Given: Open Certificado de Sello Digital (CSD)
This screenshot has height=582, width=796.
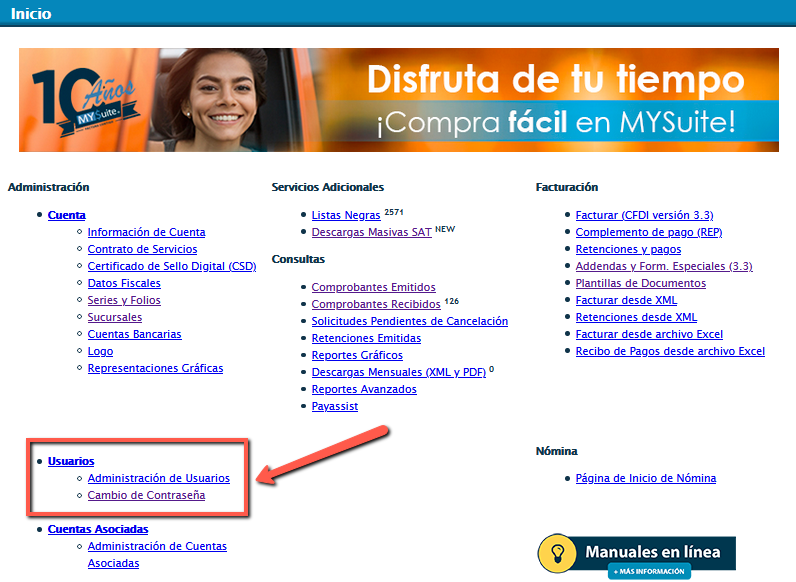Looking at the screenshot, I should click(172, 266).
